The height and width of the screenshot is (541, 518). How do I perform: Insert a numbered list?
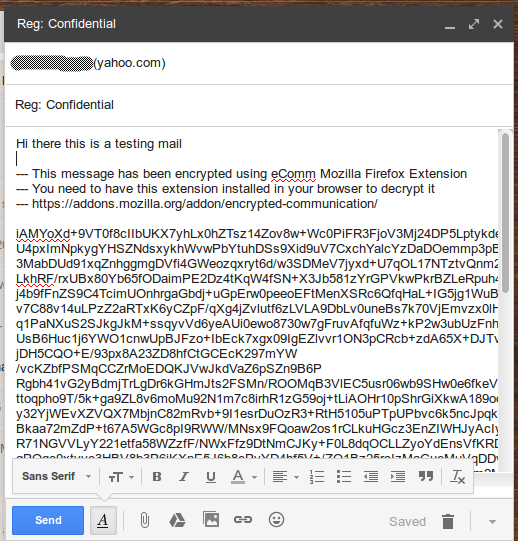(x=317, y=477)
